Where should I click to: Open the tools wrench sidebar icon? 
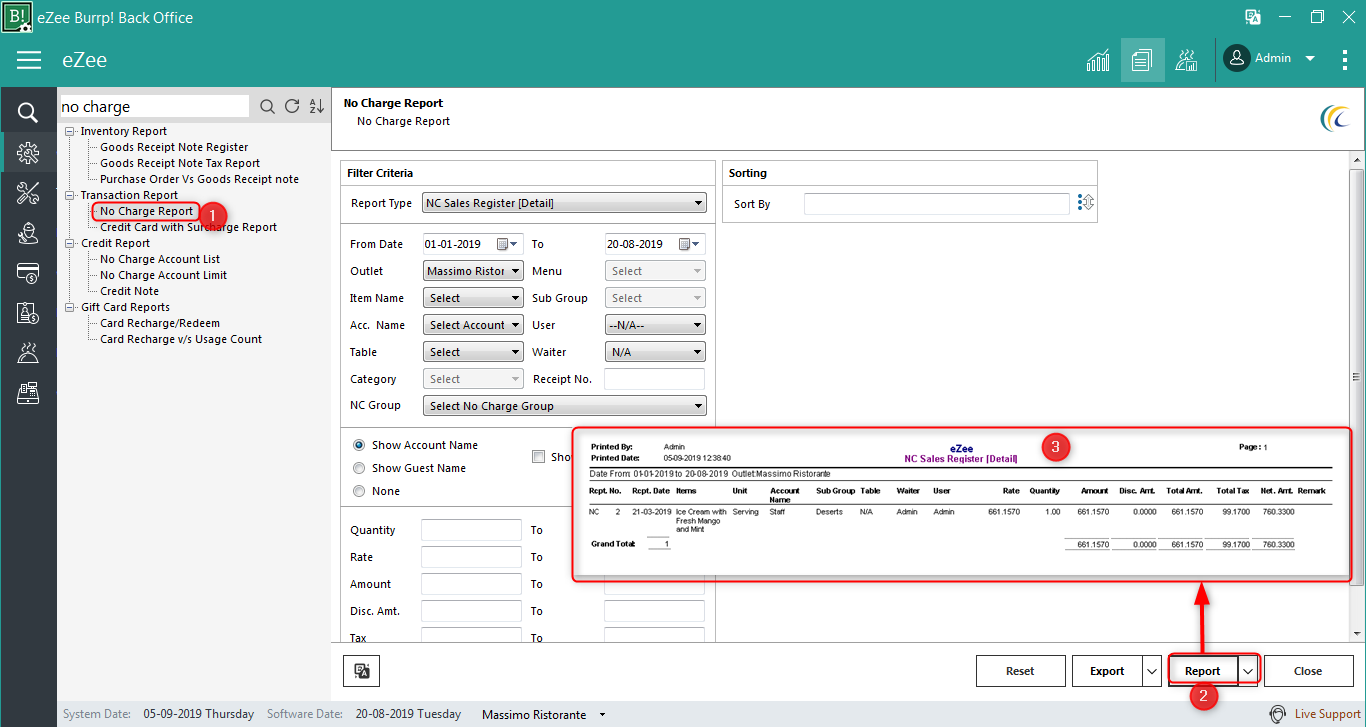[x=28, y=193]
